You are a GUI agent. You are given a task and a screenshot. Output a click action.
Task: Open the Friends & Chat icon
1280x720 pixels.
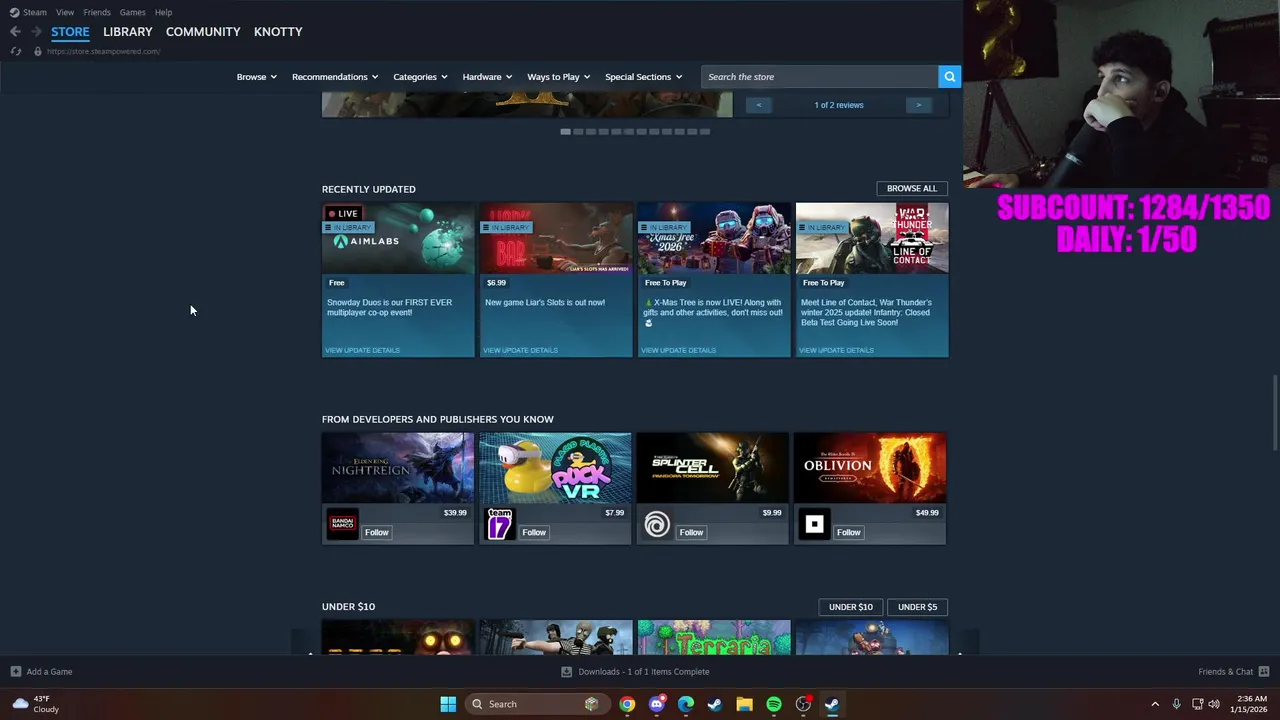click(x=1263, y=672)
